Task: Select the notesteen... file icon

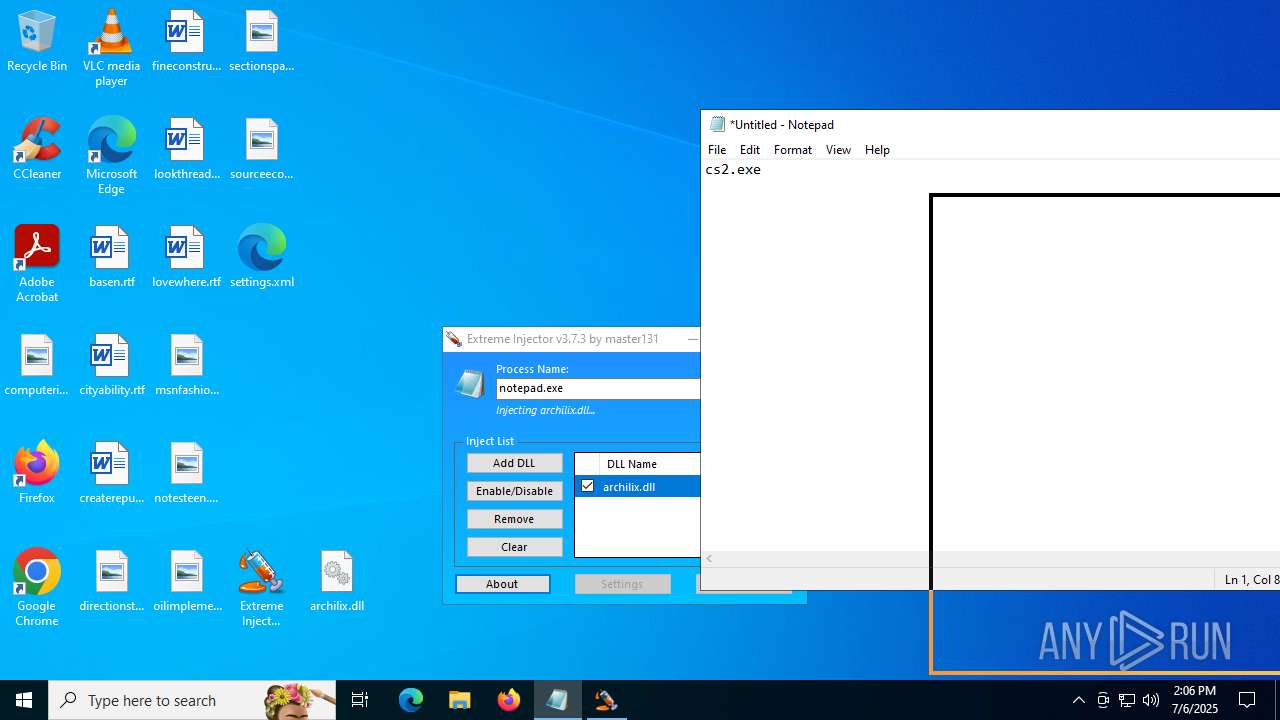Action: pyautogui.click(x=186, y=474)
